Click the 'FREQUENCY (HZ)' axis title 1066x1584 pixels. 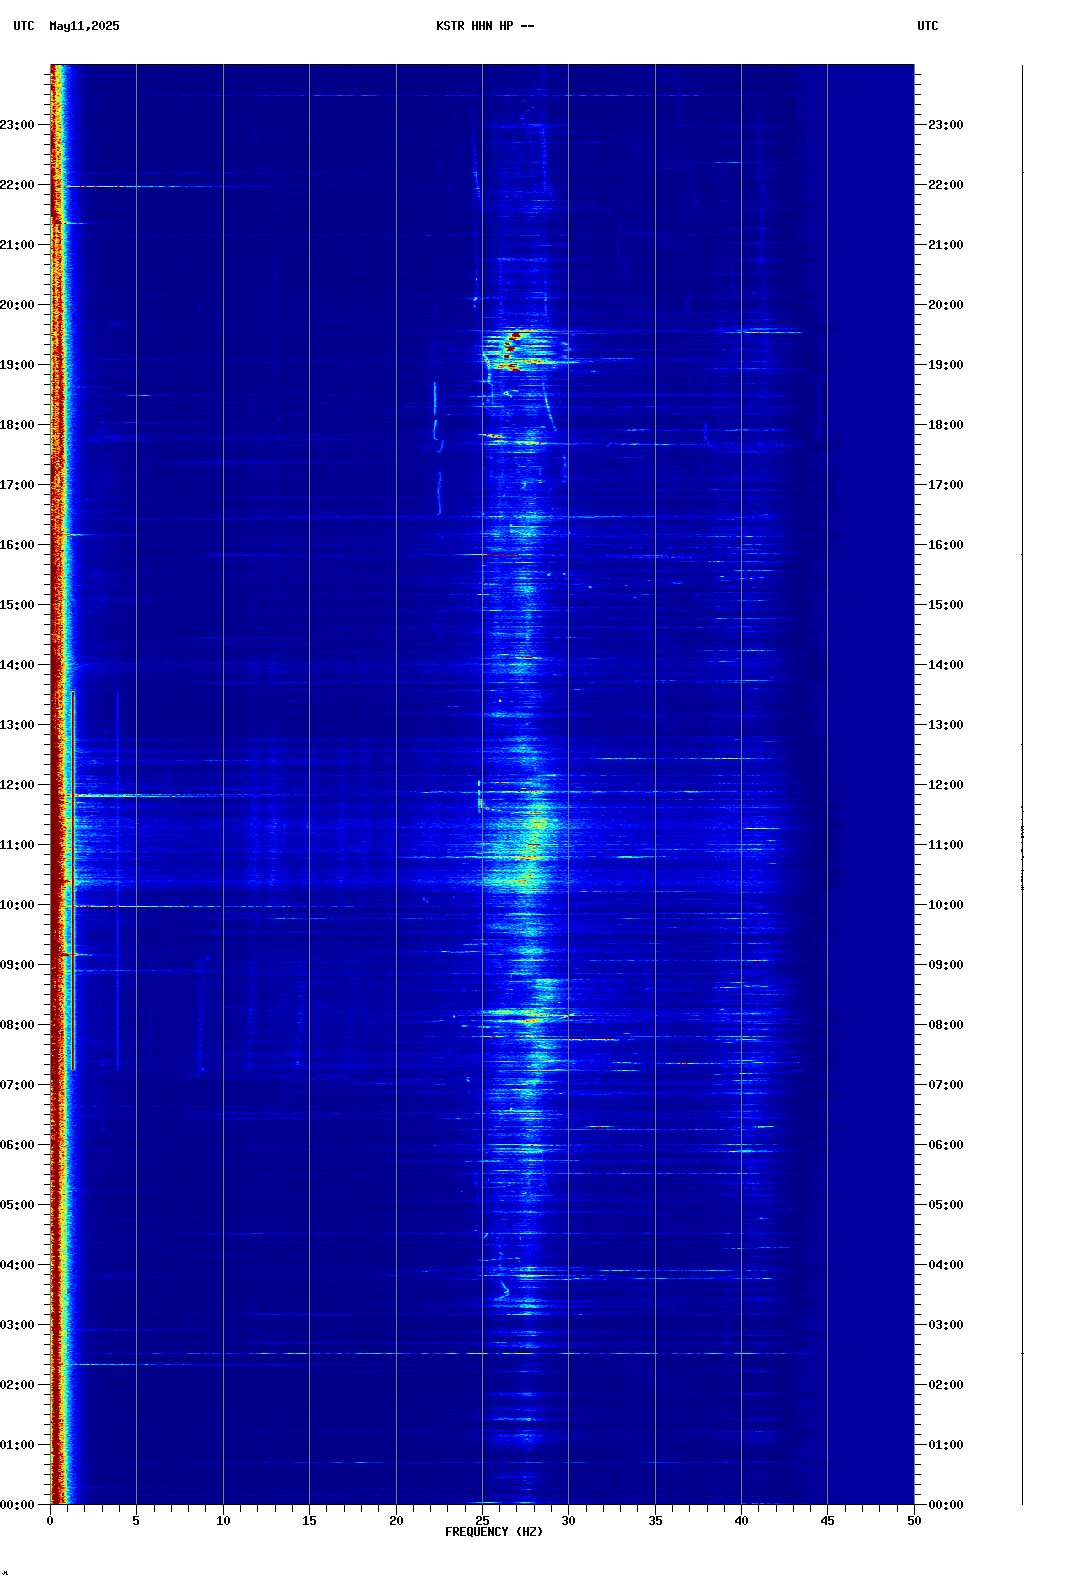(x=494, y=1532)
